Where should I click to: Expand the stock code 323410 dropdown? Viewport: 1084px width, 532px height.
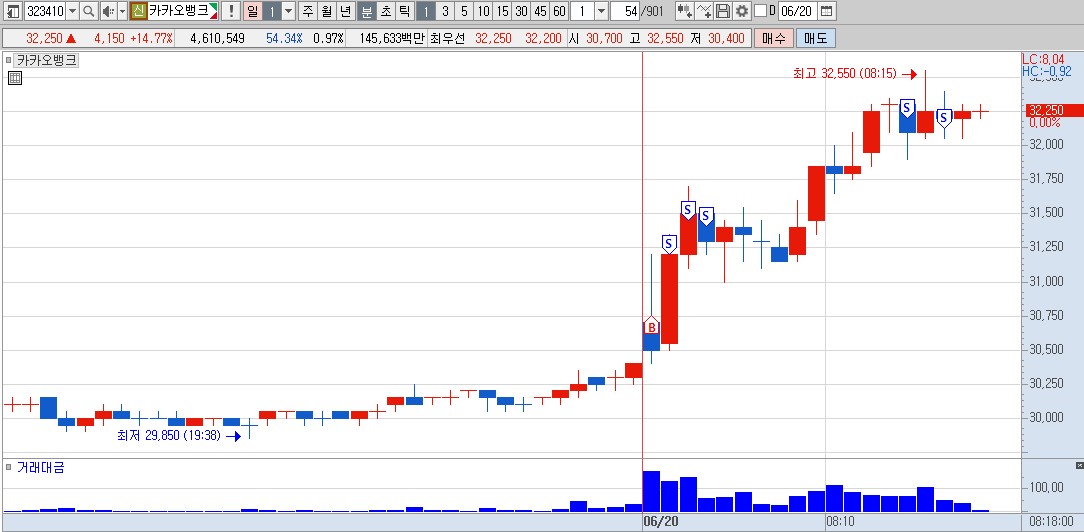coord(73,11)
